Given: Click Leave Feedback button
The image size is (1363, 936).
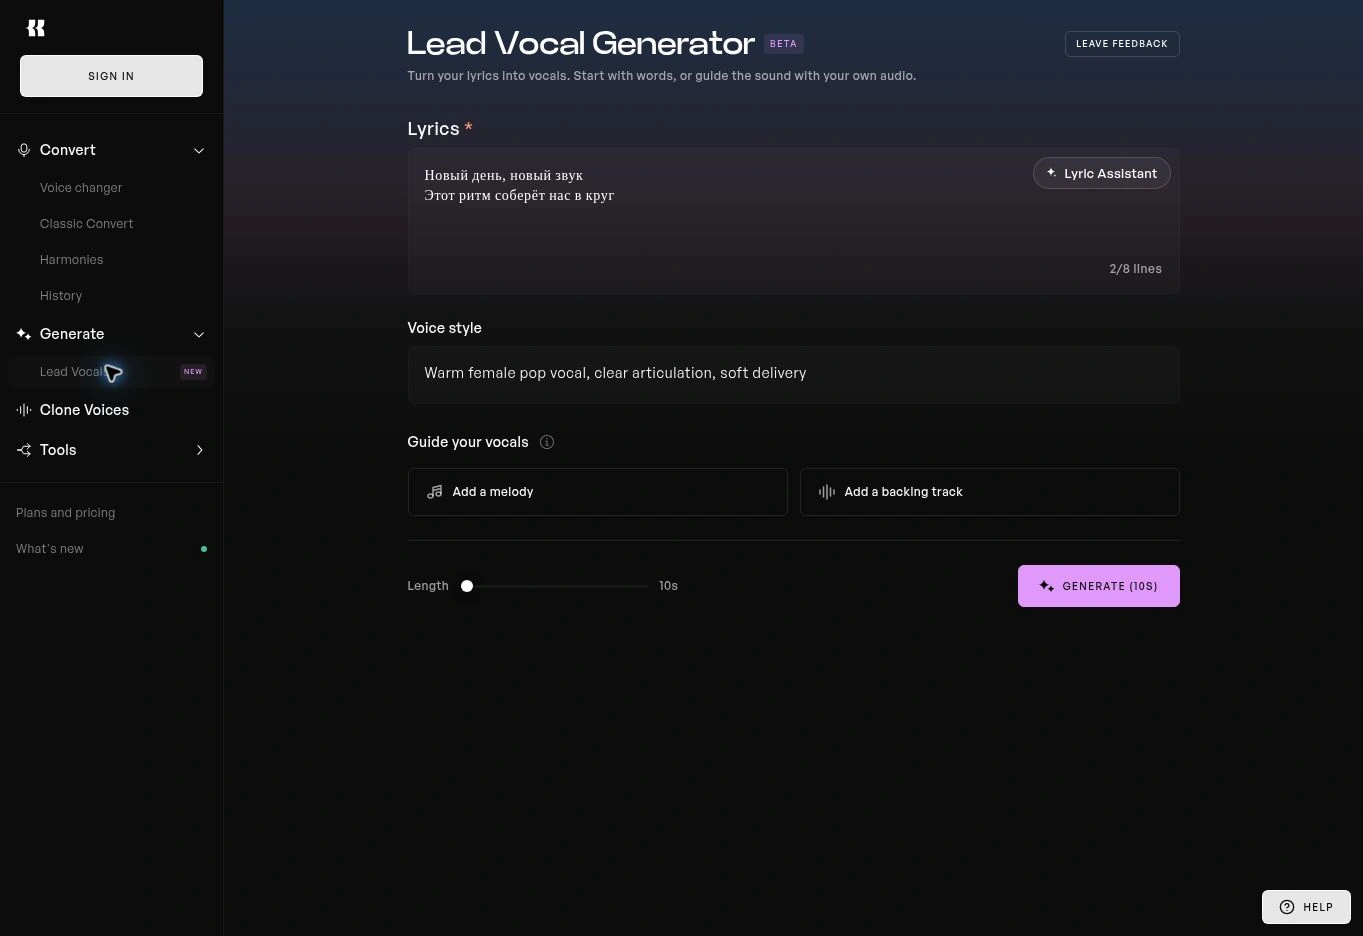Looking at the screenshot, I should tap(1122, 44).
